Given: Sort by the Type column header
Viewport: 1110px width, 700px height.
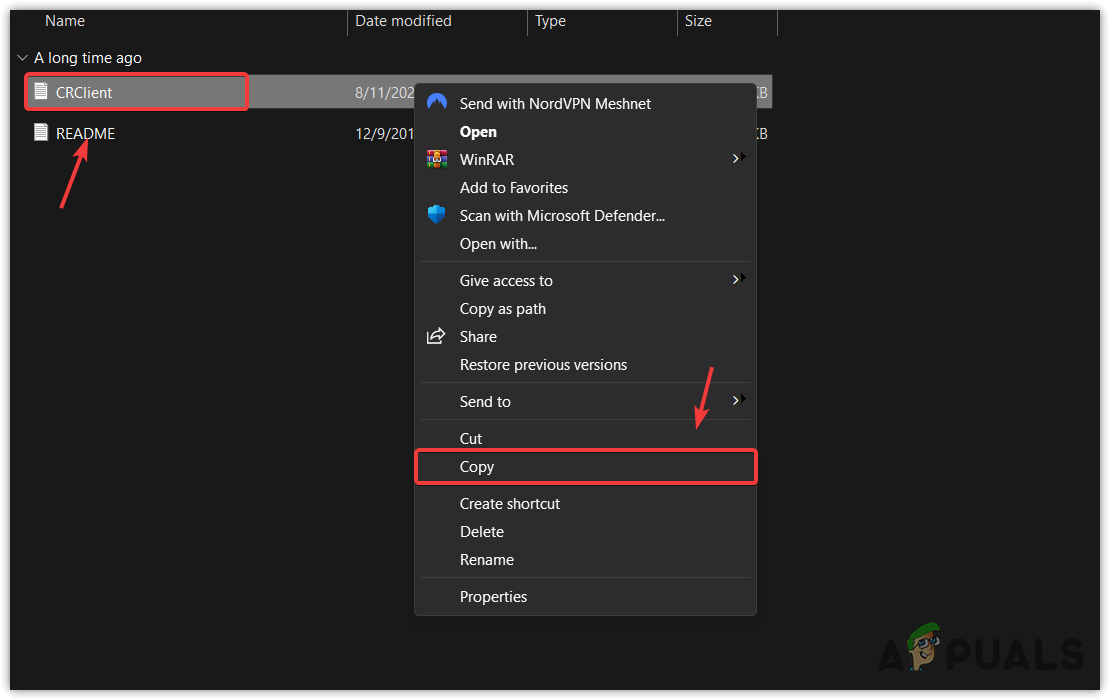Looking at the screenshot, I should [551, 21].
